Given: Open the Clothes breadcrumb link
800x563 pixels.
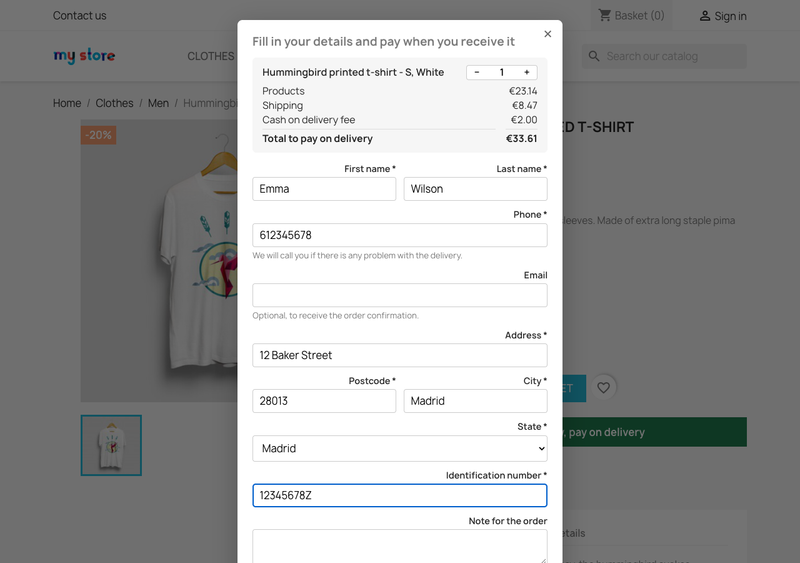Looking at the screenshot, I should coord(114,103).
